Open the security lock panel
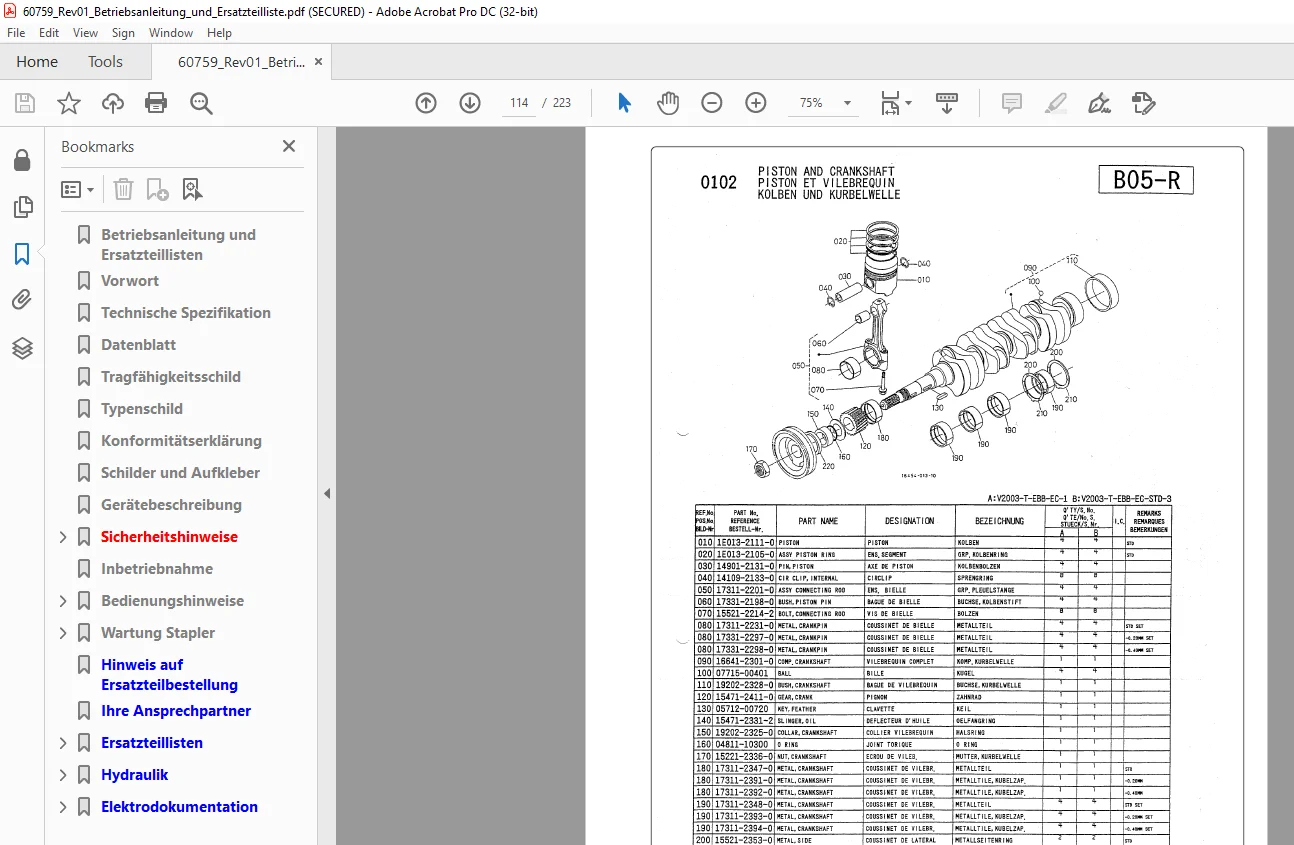Screen dimensions: 1294x845 [22, 161]
